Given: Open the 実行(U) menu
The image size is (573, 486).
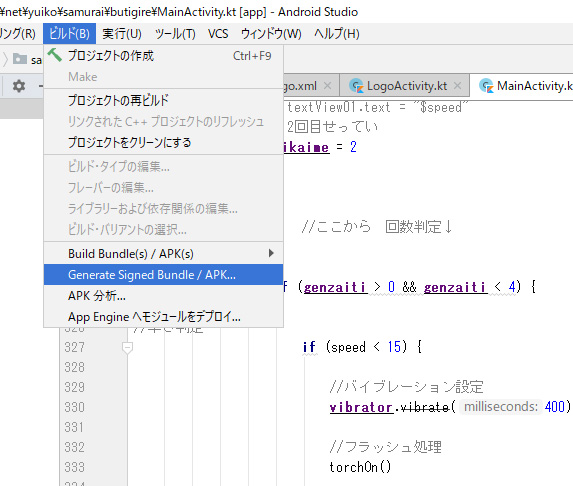Looking at the screenshot, I should pos(122,34).
